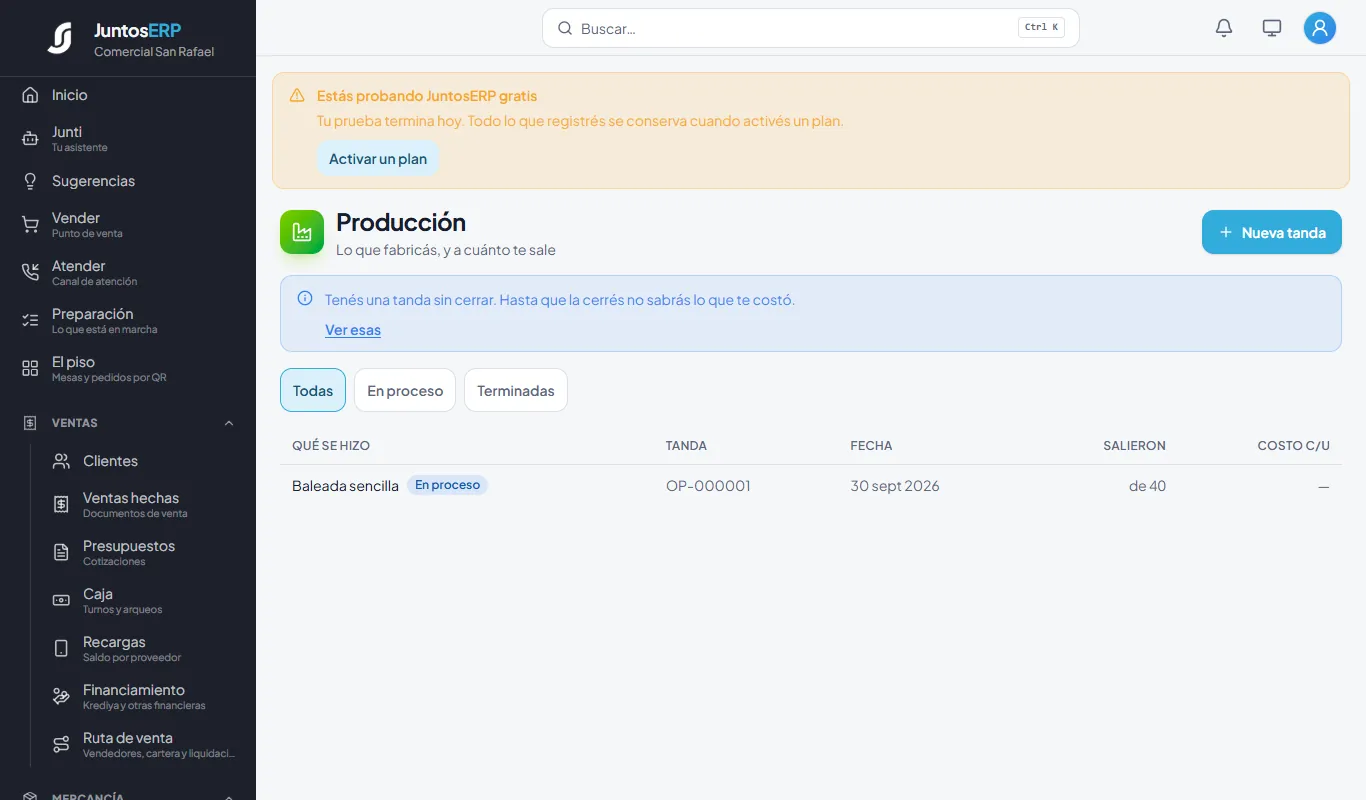Collapse the MERCANCÍA section chevron

coord(229,797)
